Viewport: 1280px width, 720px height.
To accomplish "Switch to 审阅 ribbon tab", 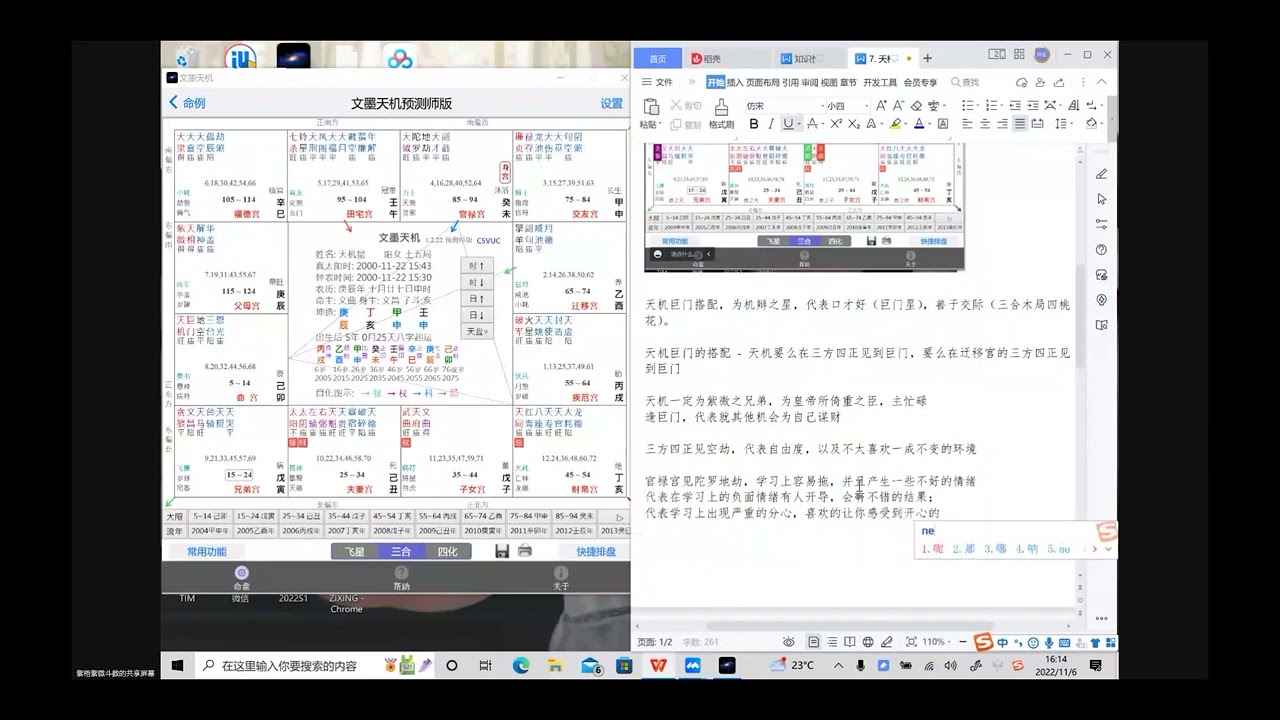I will [x=810, y=82].
